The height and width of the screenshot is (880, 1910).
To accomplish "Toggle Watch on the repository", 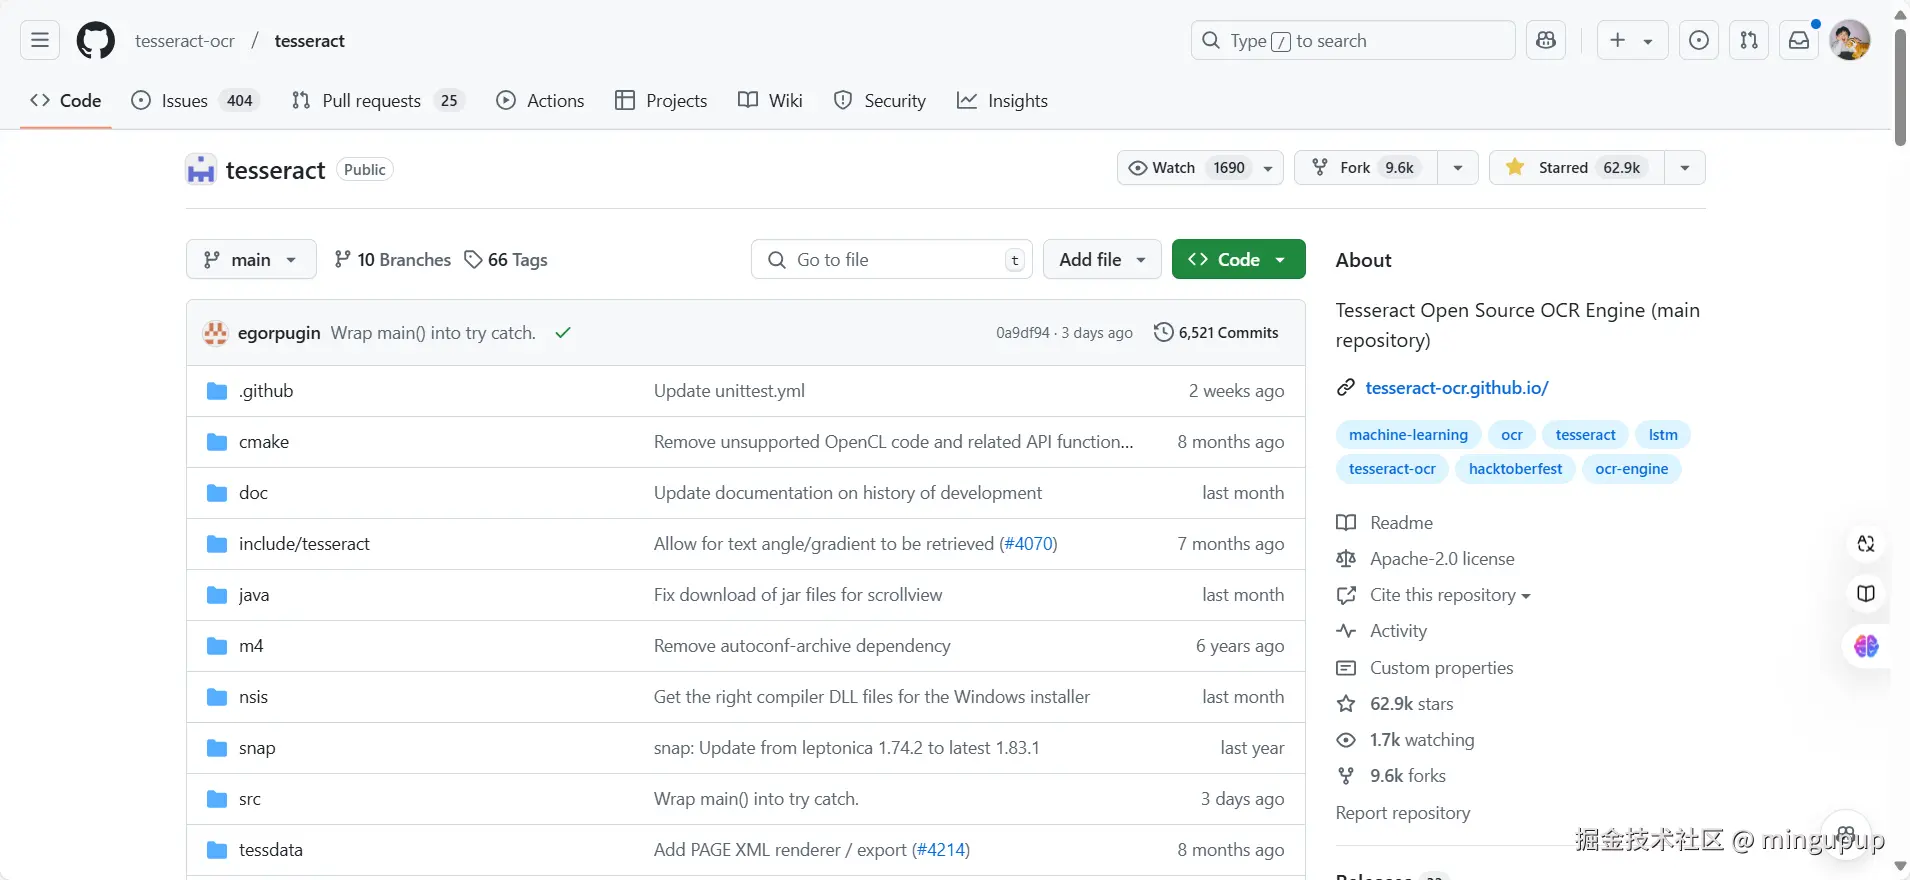I will tap(1186, 168).
